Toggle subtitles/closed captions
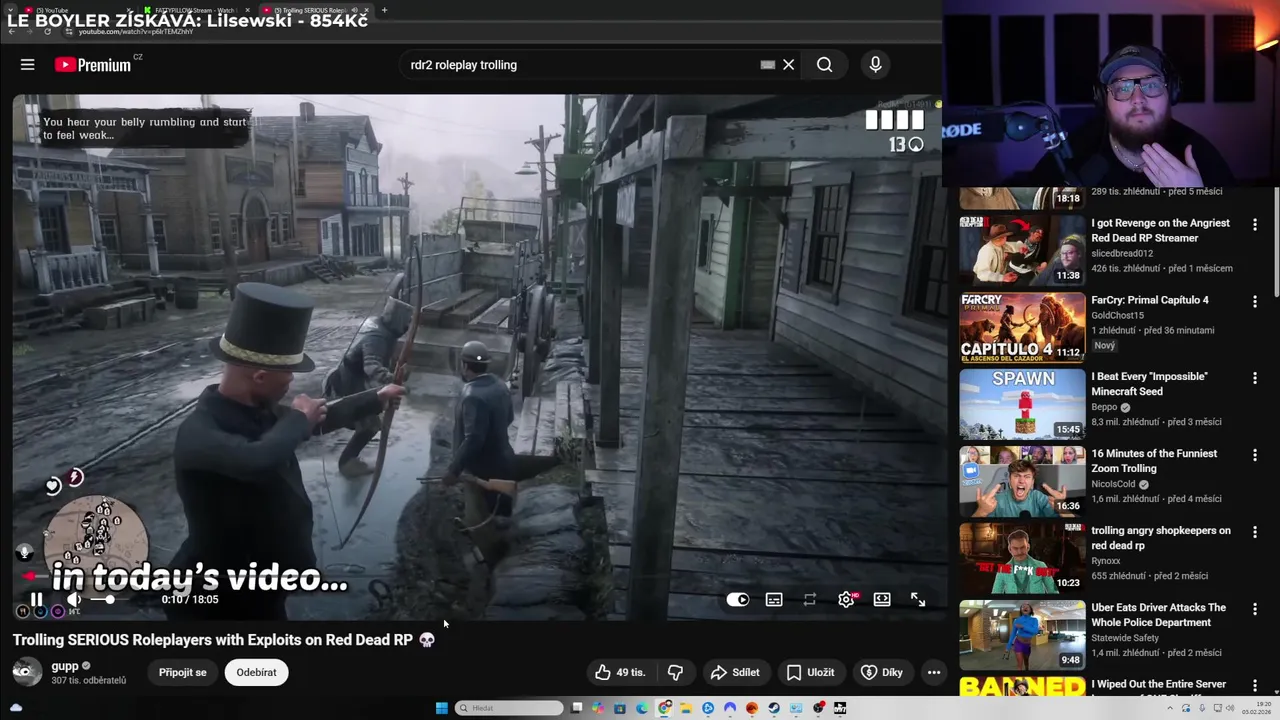The width and height of the screenshot is (1280, 720). tap(774, 600)
